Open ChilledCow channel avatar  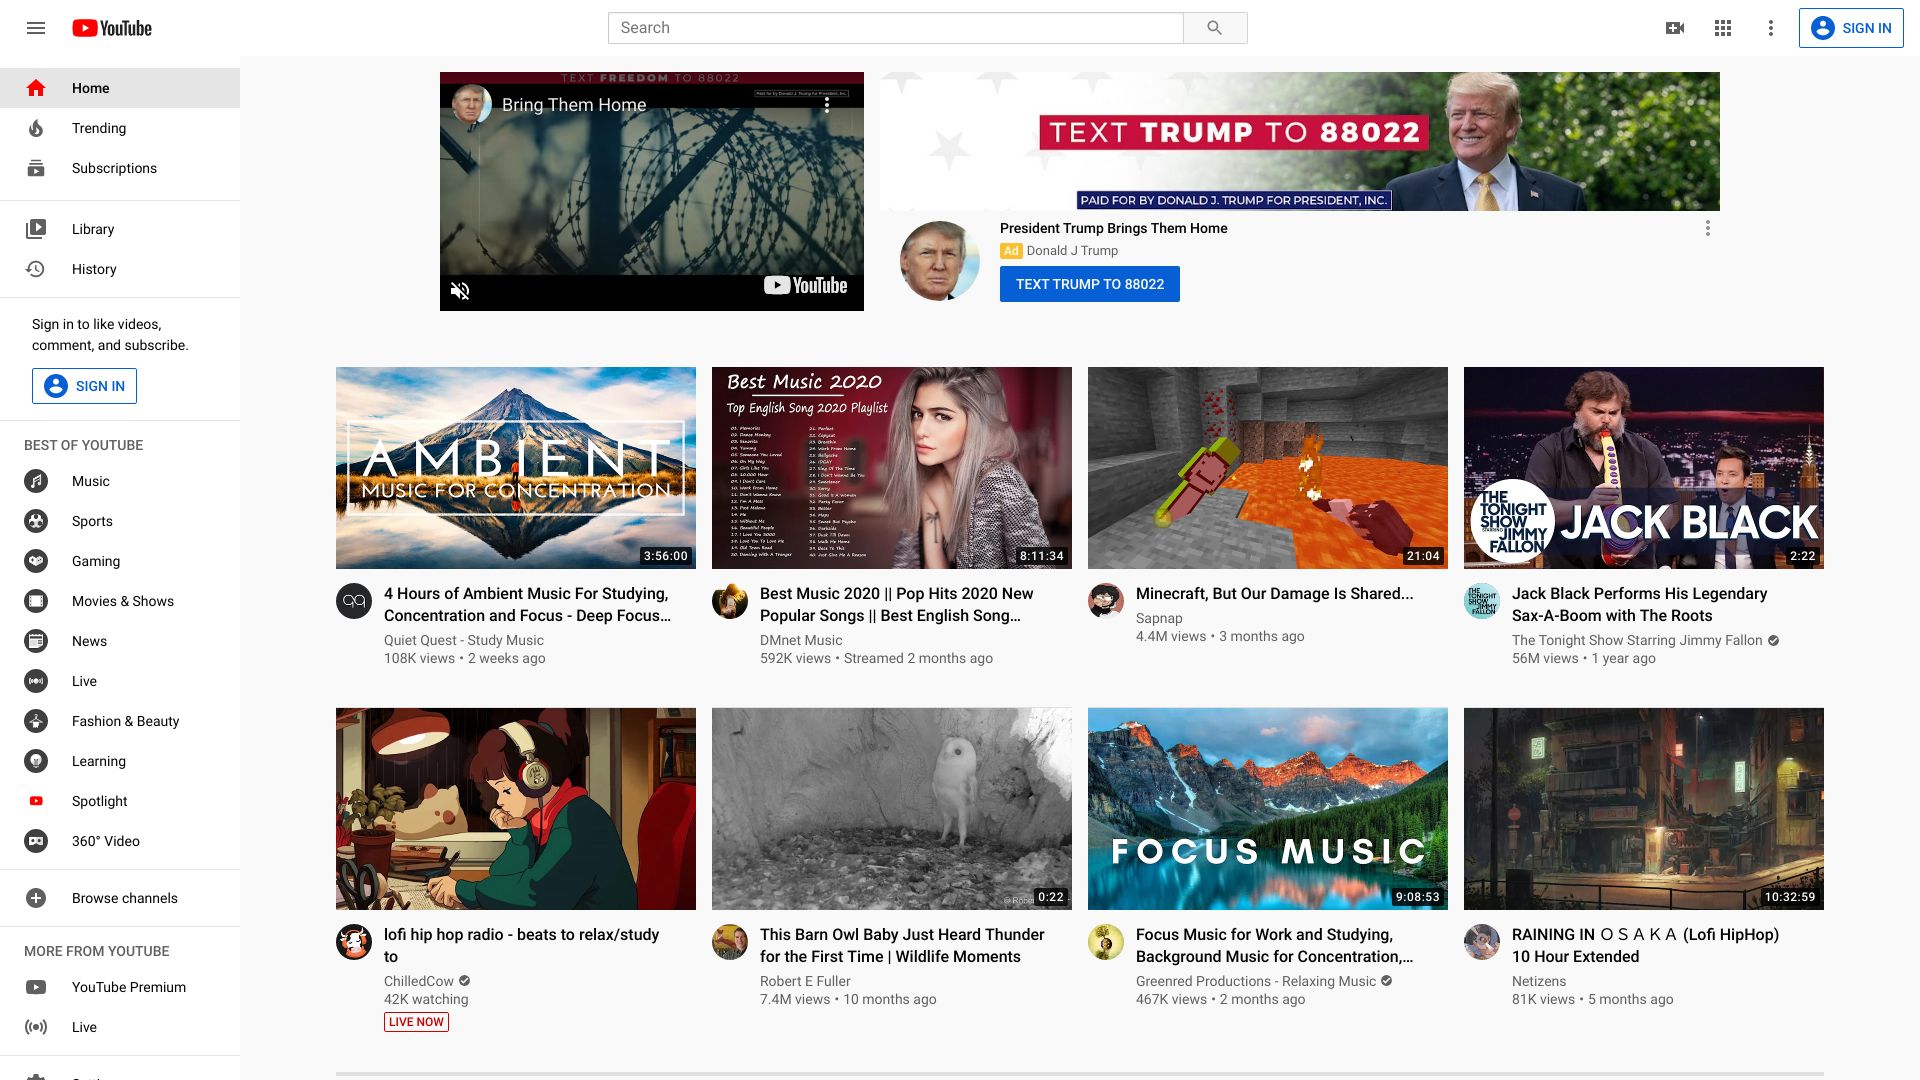pyautogui.click(x=354, y=942)
